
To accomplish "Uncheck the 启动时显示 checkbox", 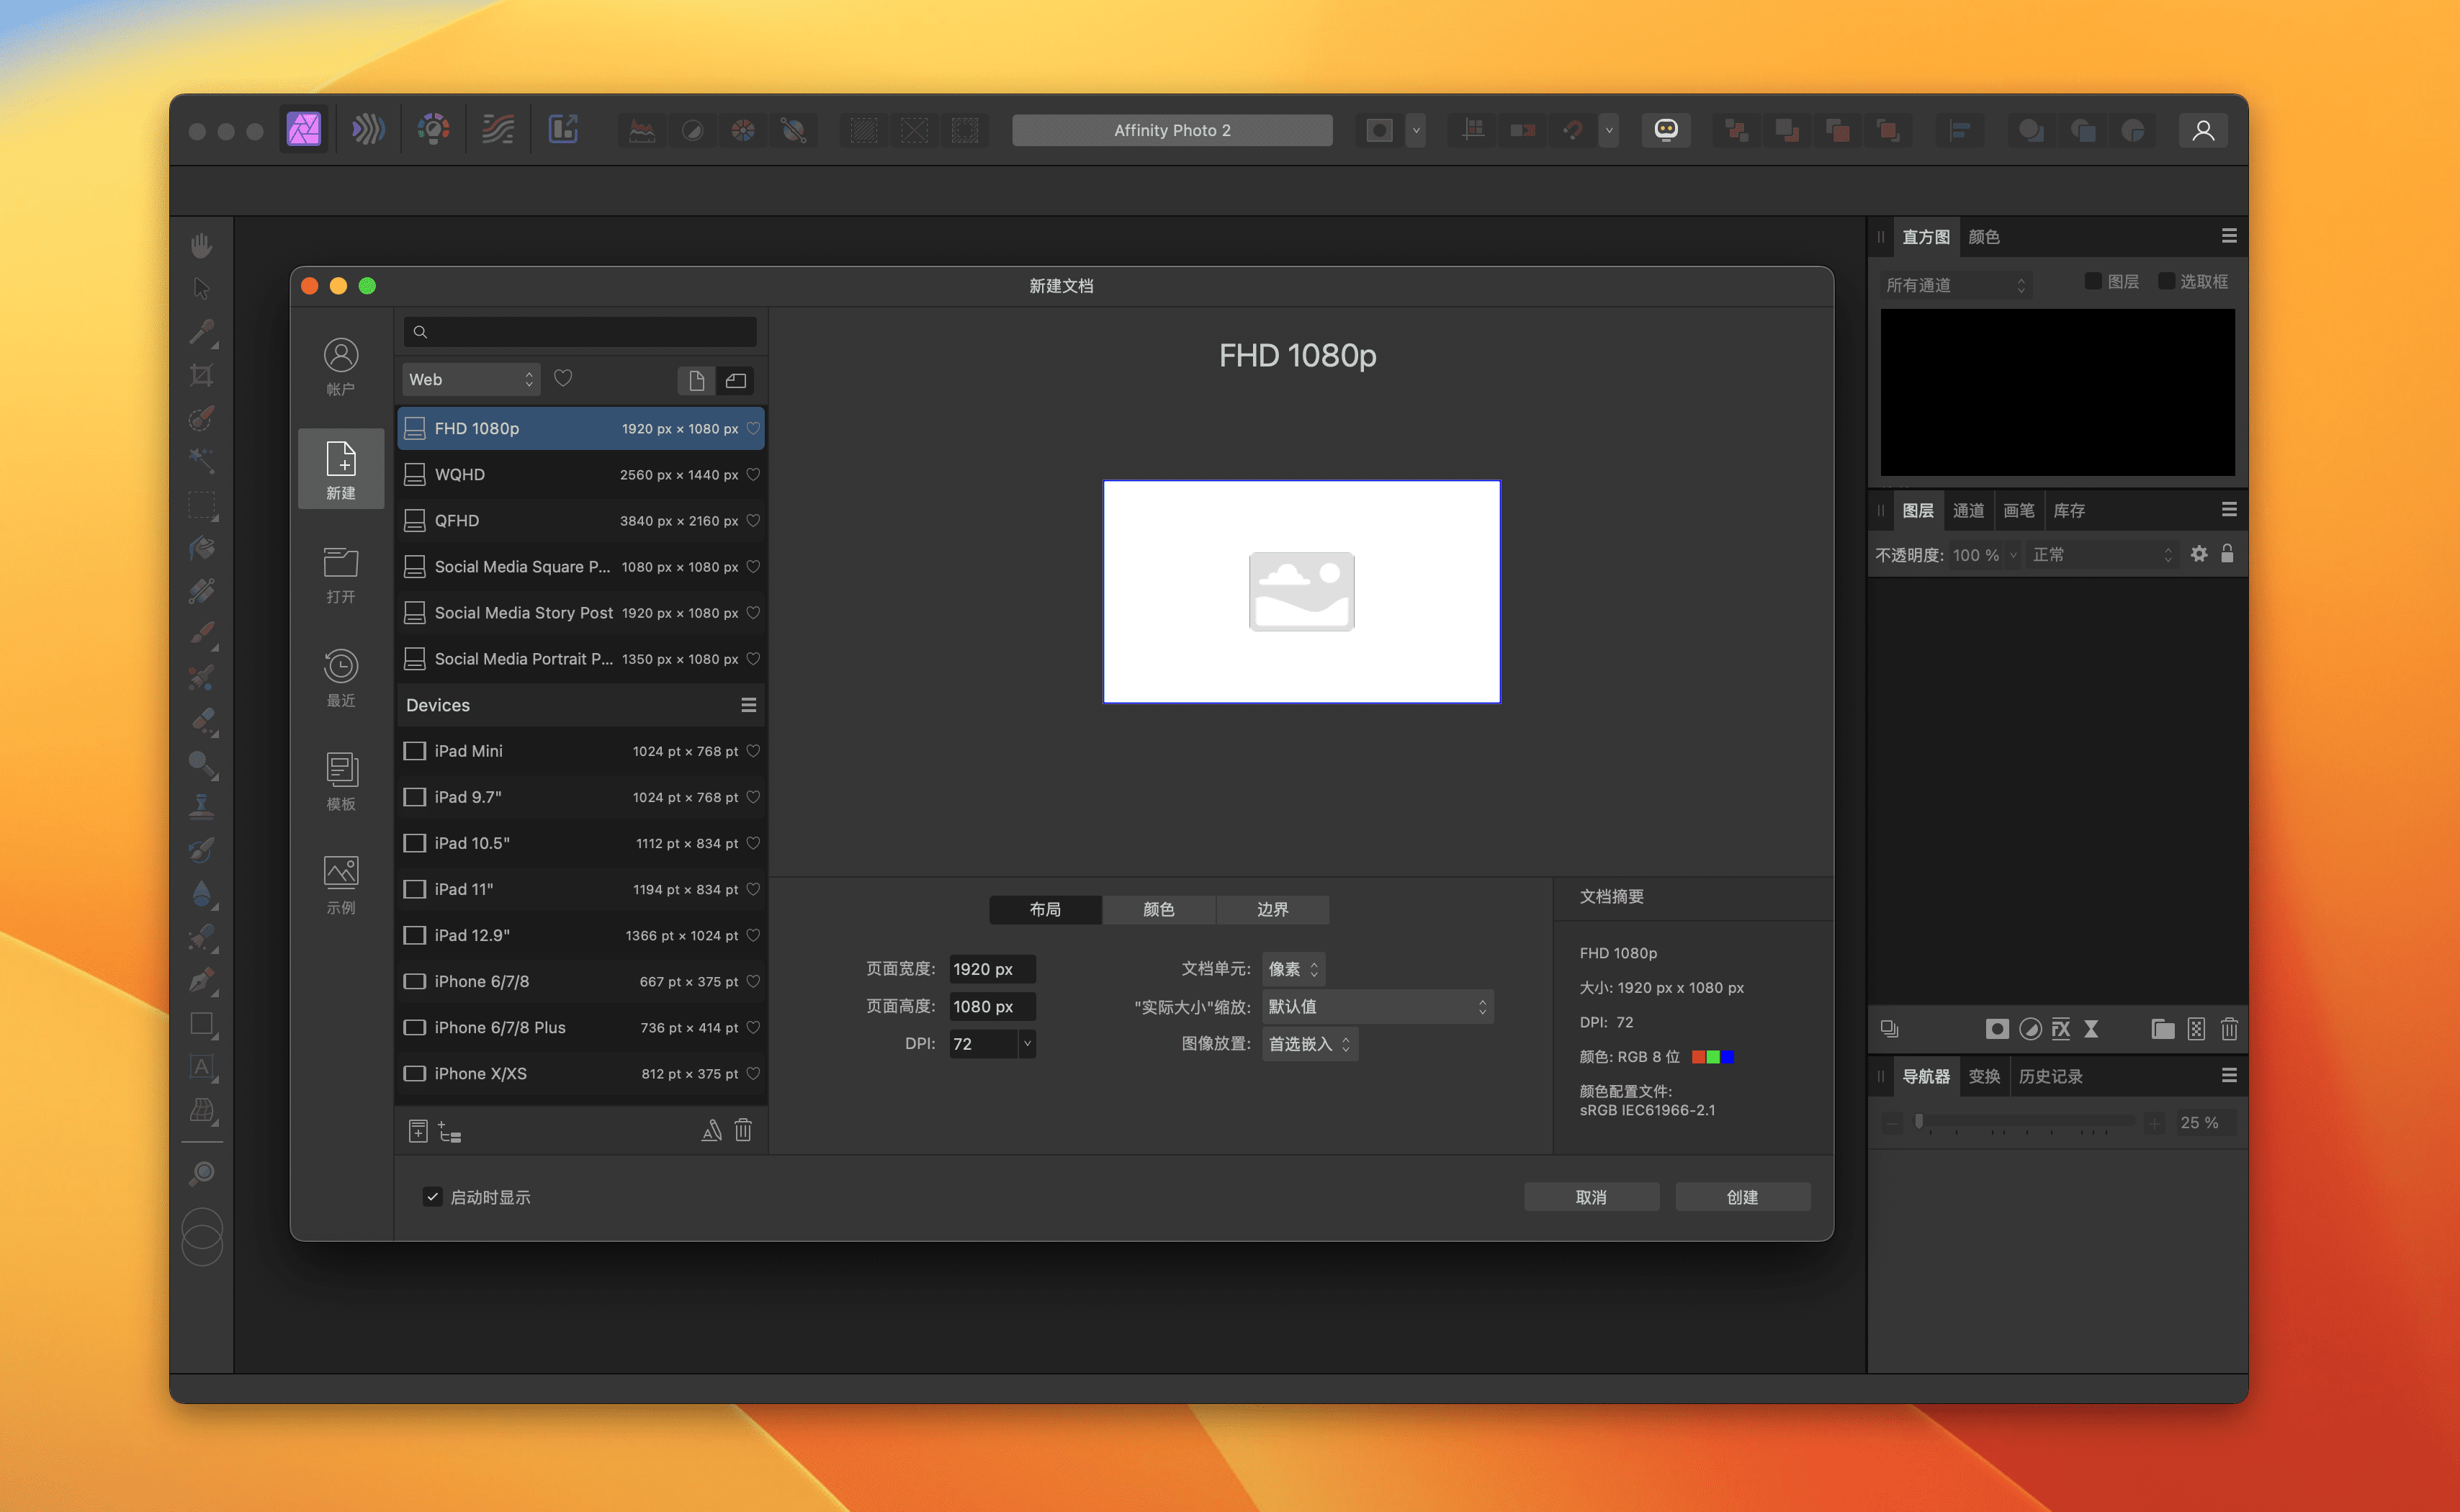I will 432,1197.
